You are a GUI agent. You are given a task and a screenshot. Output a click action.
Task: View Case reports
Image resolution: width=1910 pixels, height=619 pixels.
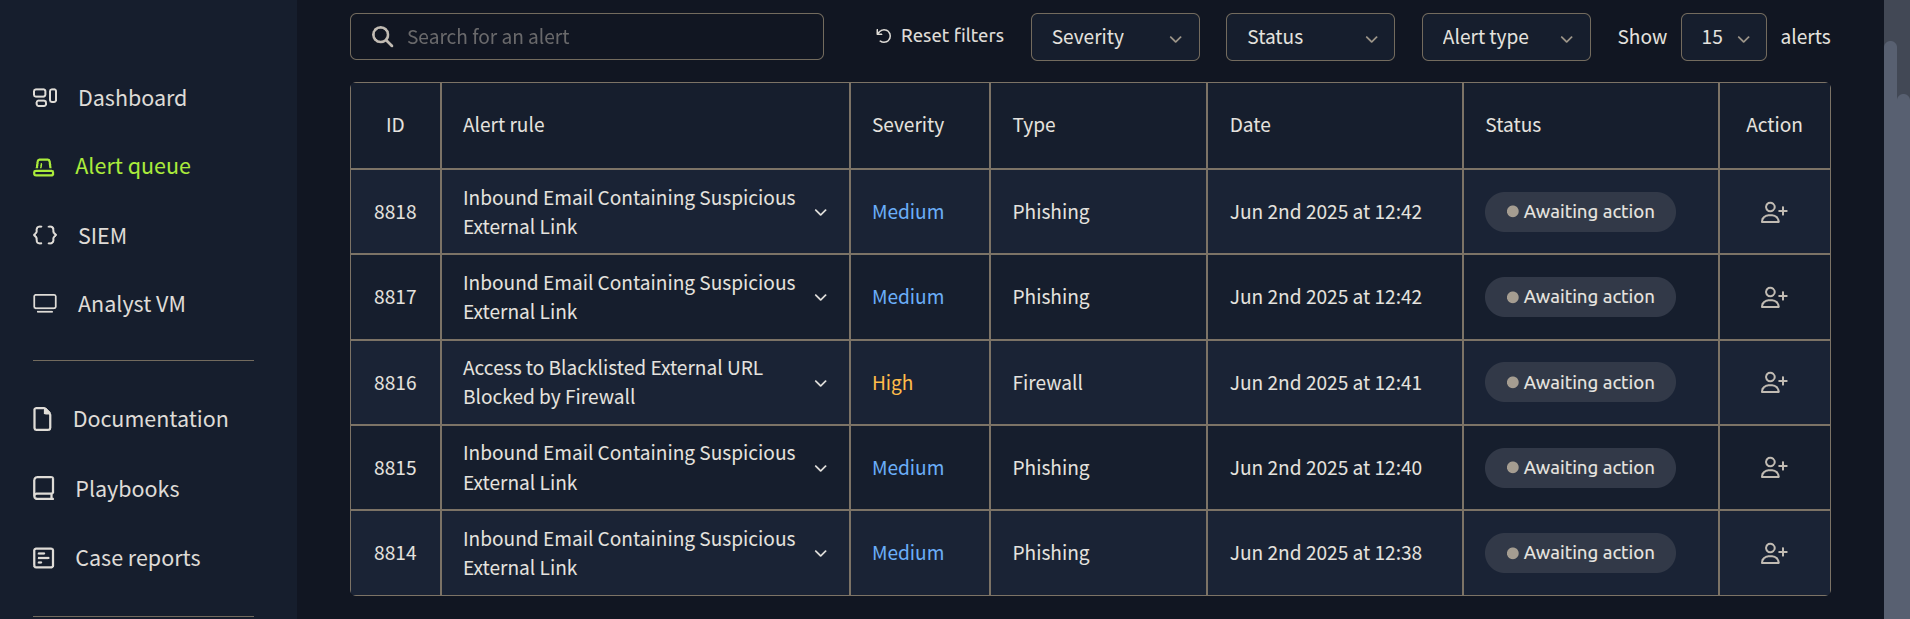pos(137,557)
